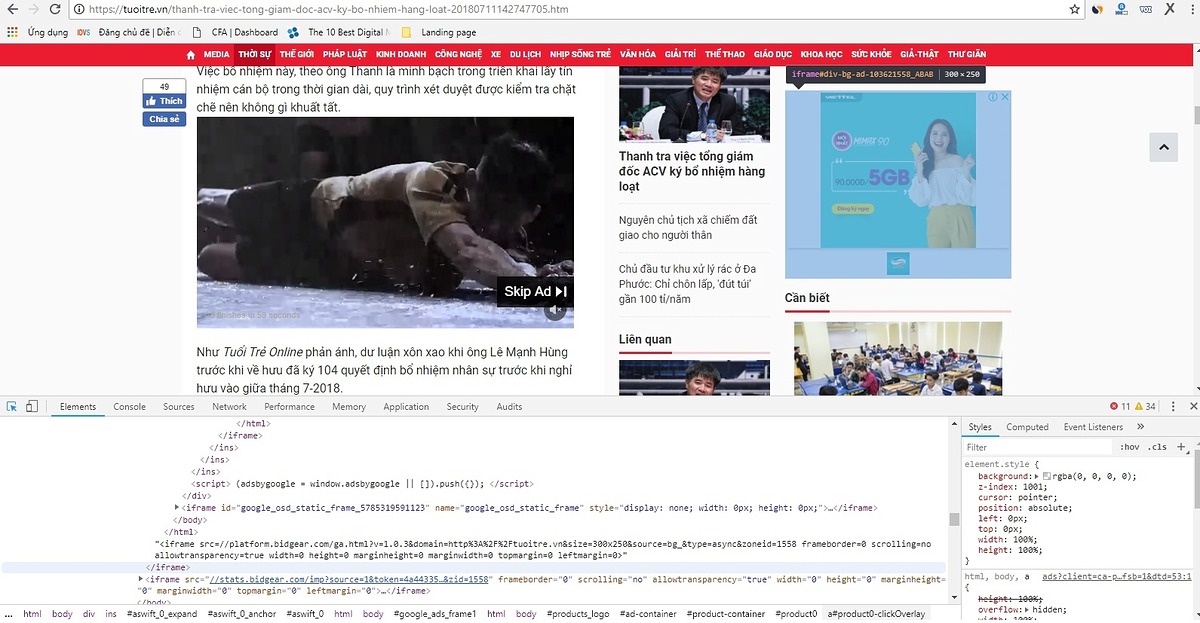1200x623 pixels.
Task: Select the Elements tab
Action: click(78, 407)
